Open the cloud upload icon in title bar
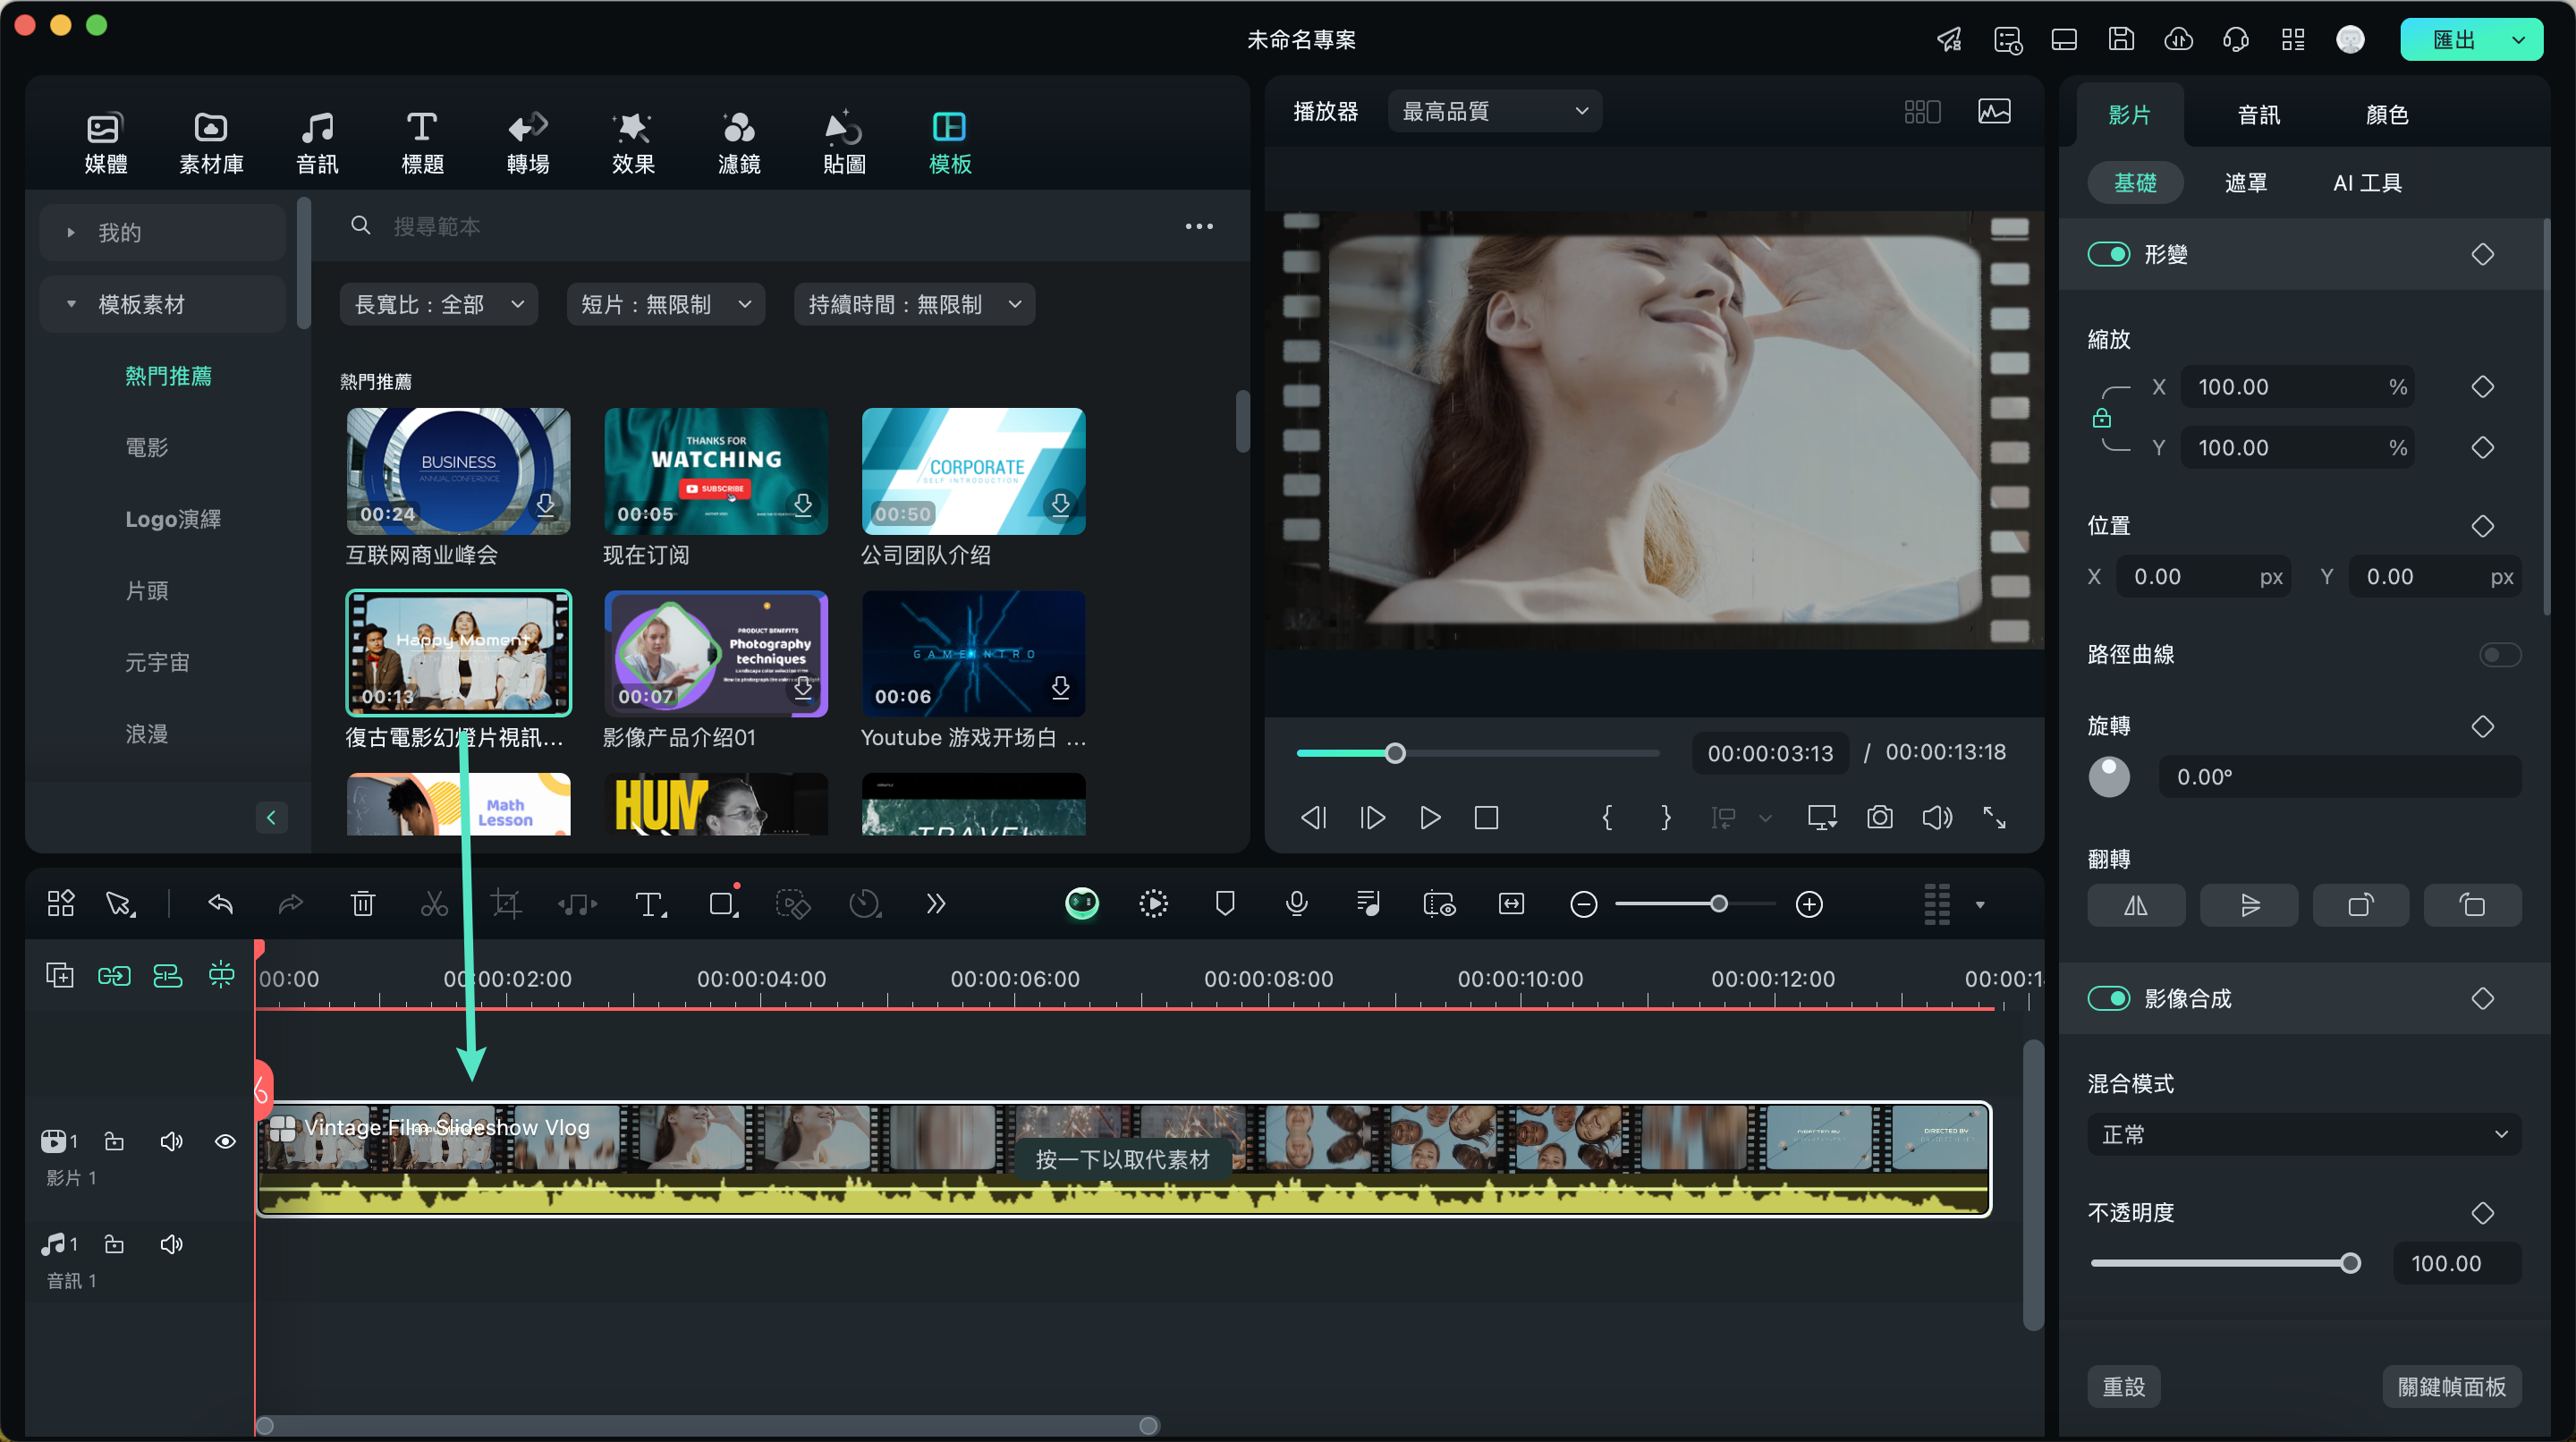This screenshot has height=1442, width=2576. (2178, 40)
